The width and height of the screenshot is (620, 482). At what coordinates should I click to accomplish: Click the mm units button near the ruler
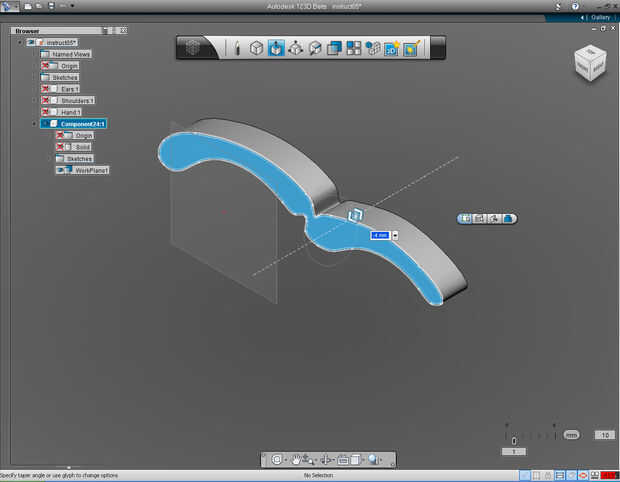pos(571,435)
